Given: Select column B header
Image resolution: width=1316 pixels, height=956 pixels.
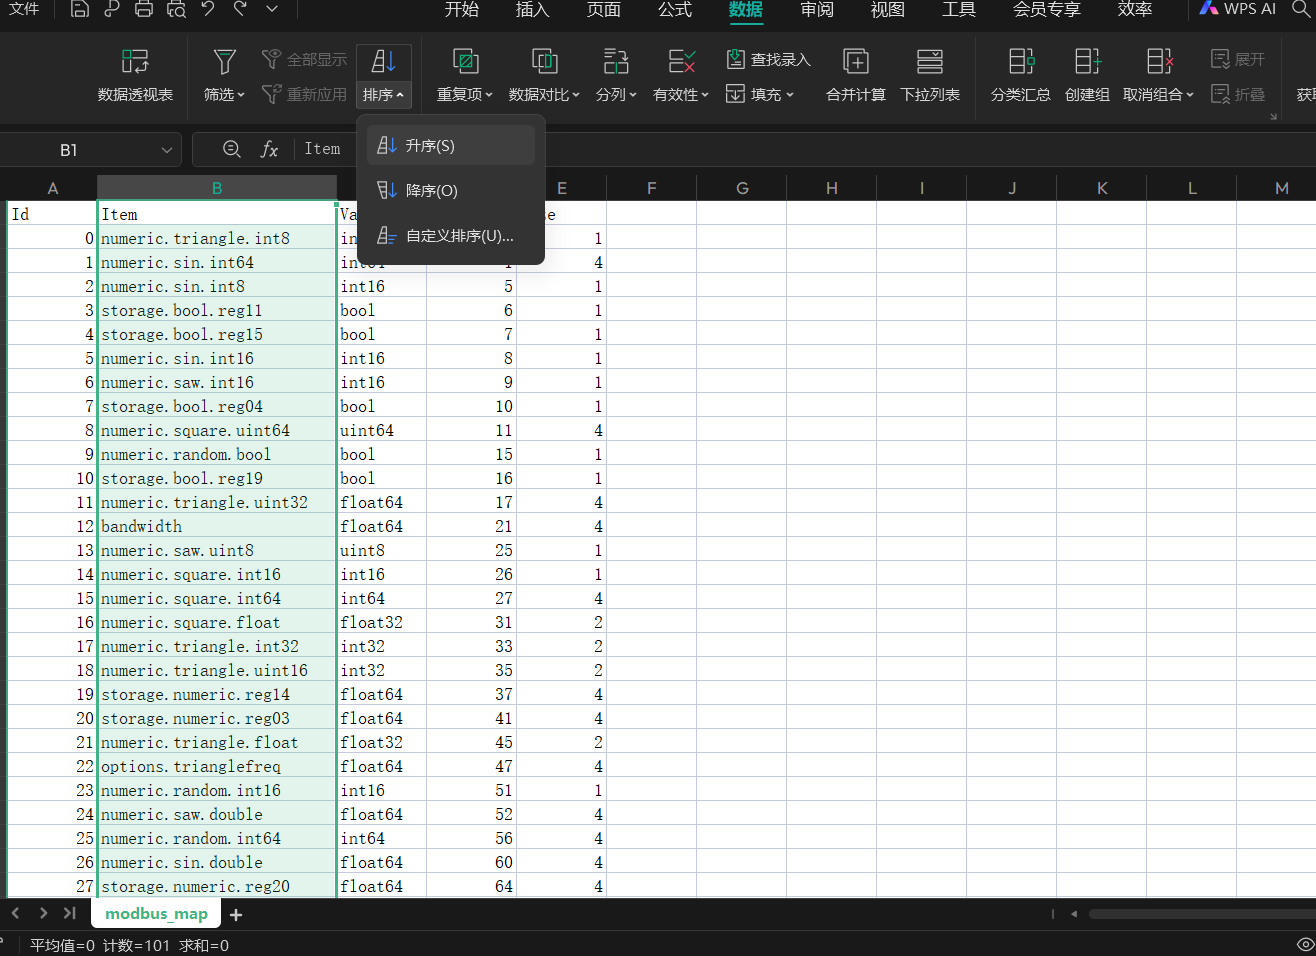Looking at the screenshot, I should pos(217,188).
